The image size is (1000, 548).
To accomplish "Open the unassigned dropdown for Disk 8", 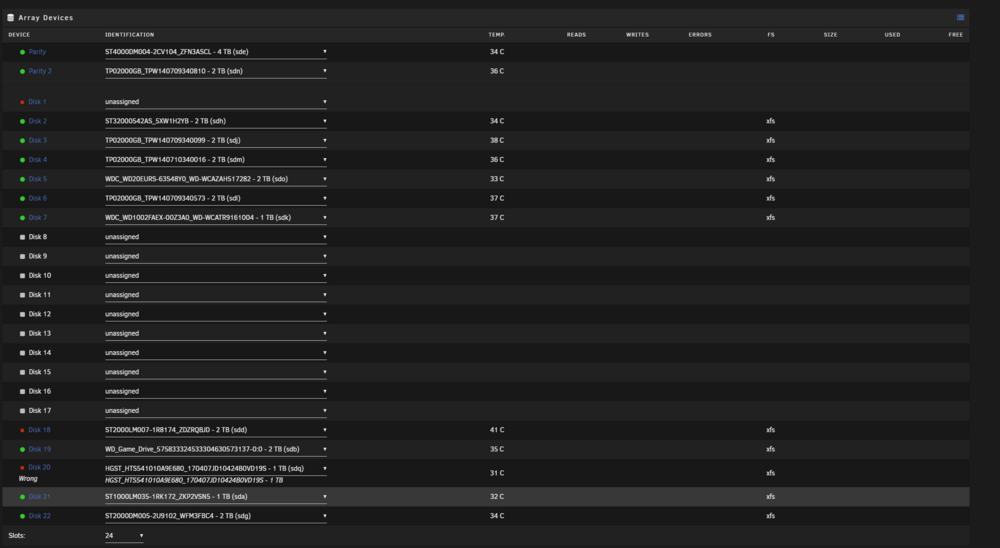I will (x=216, y=237).
